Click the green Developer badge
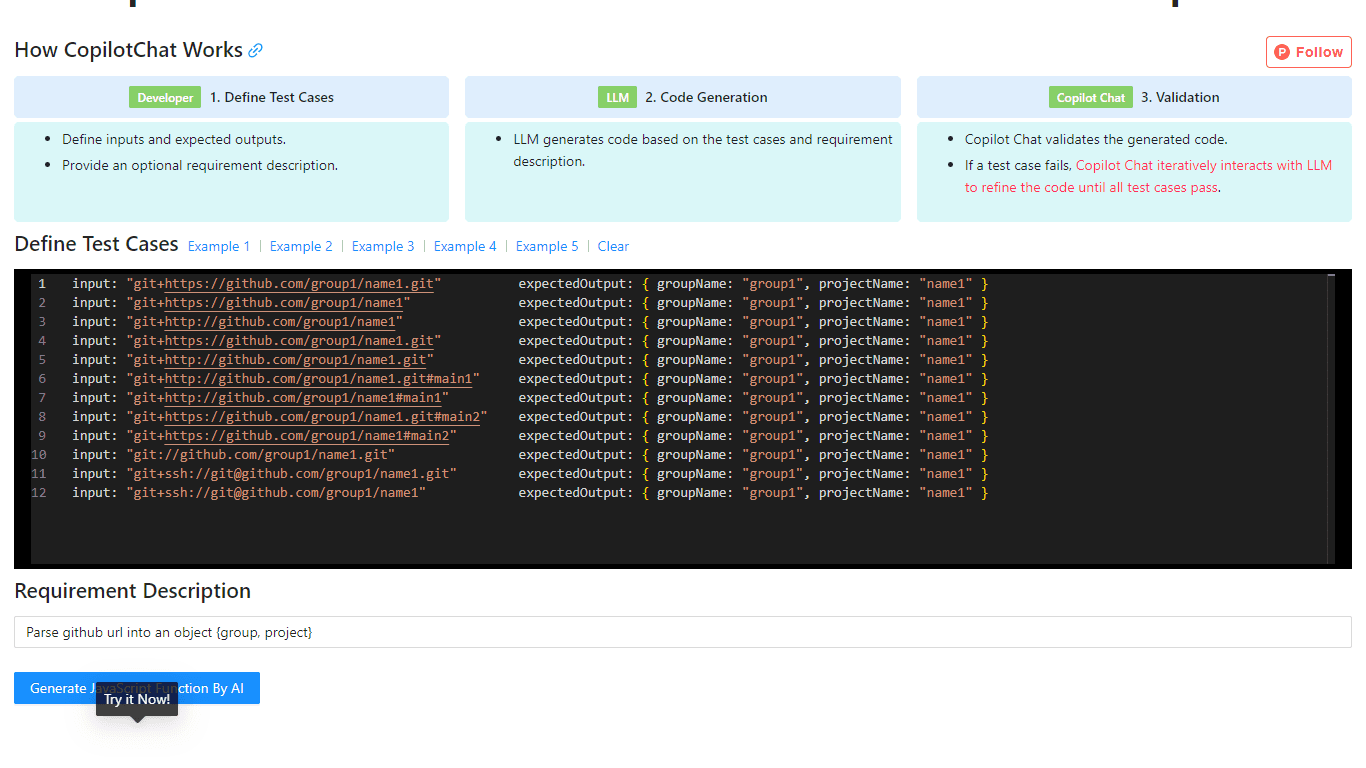The height and width of the screenshot is (768, 1366). (165, 97)
